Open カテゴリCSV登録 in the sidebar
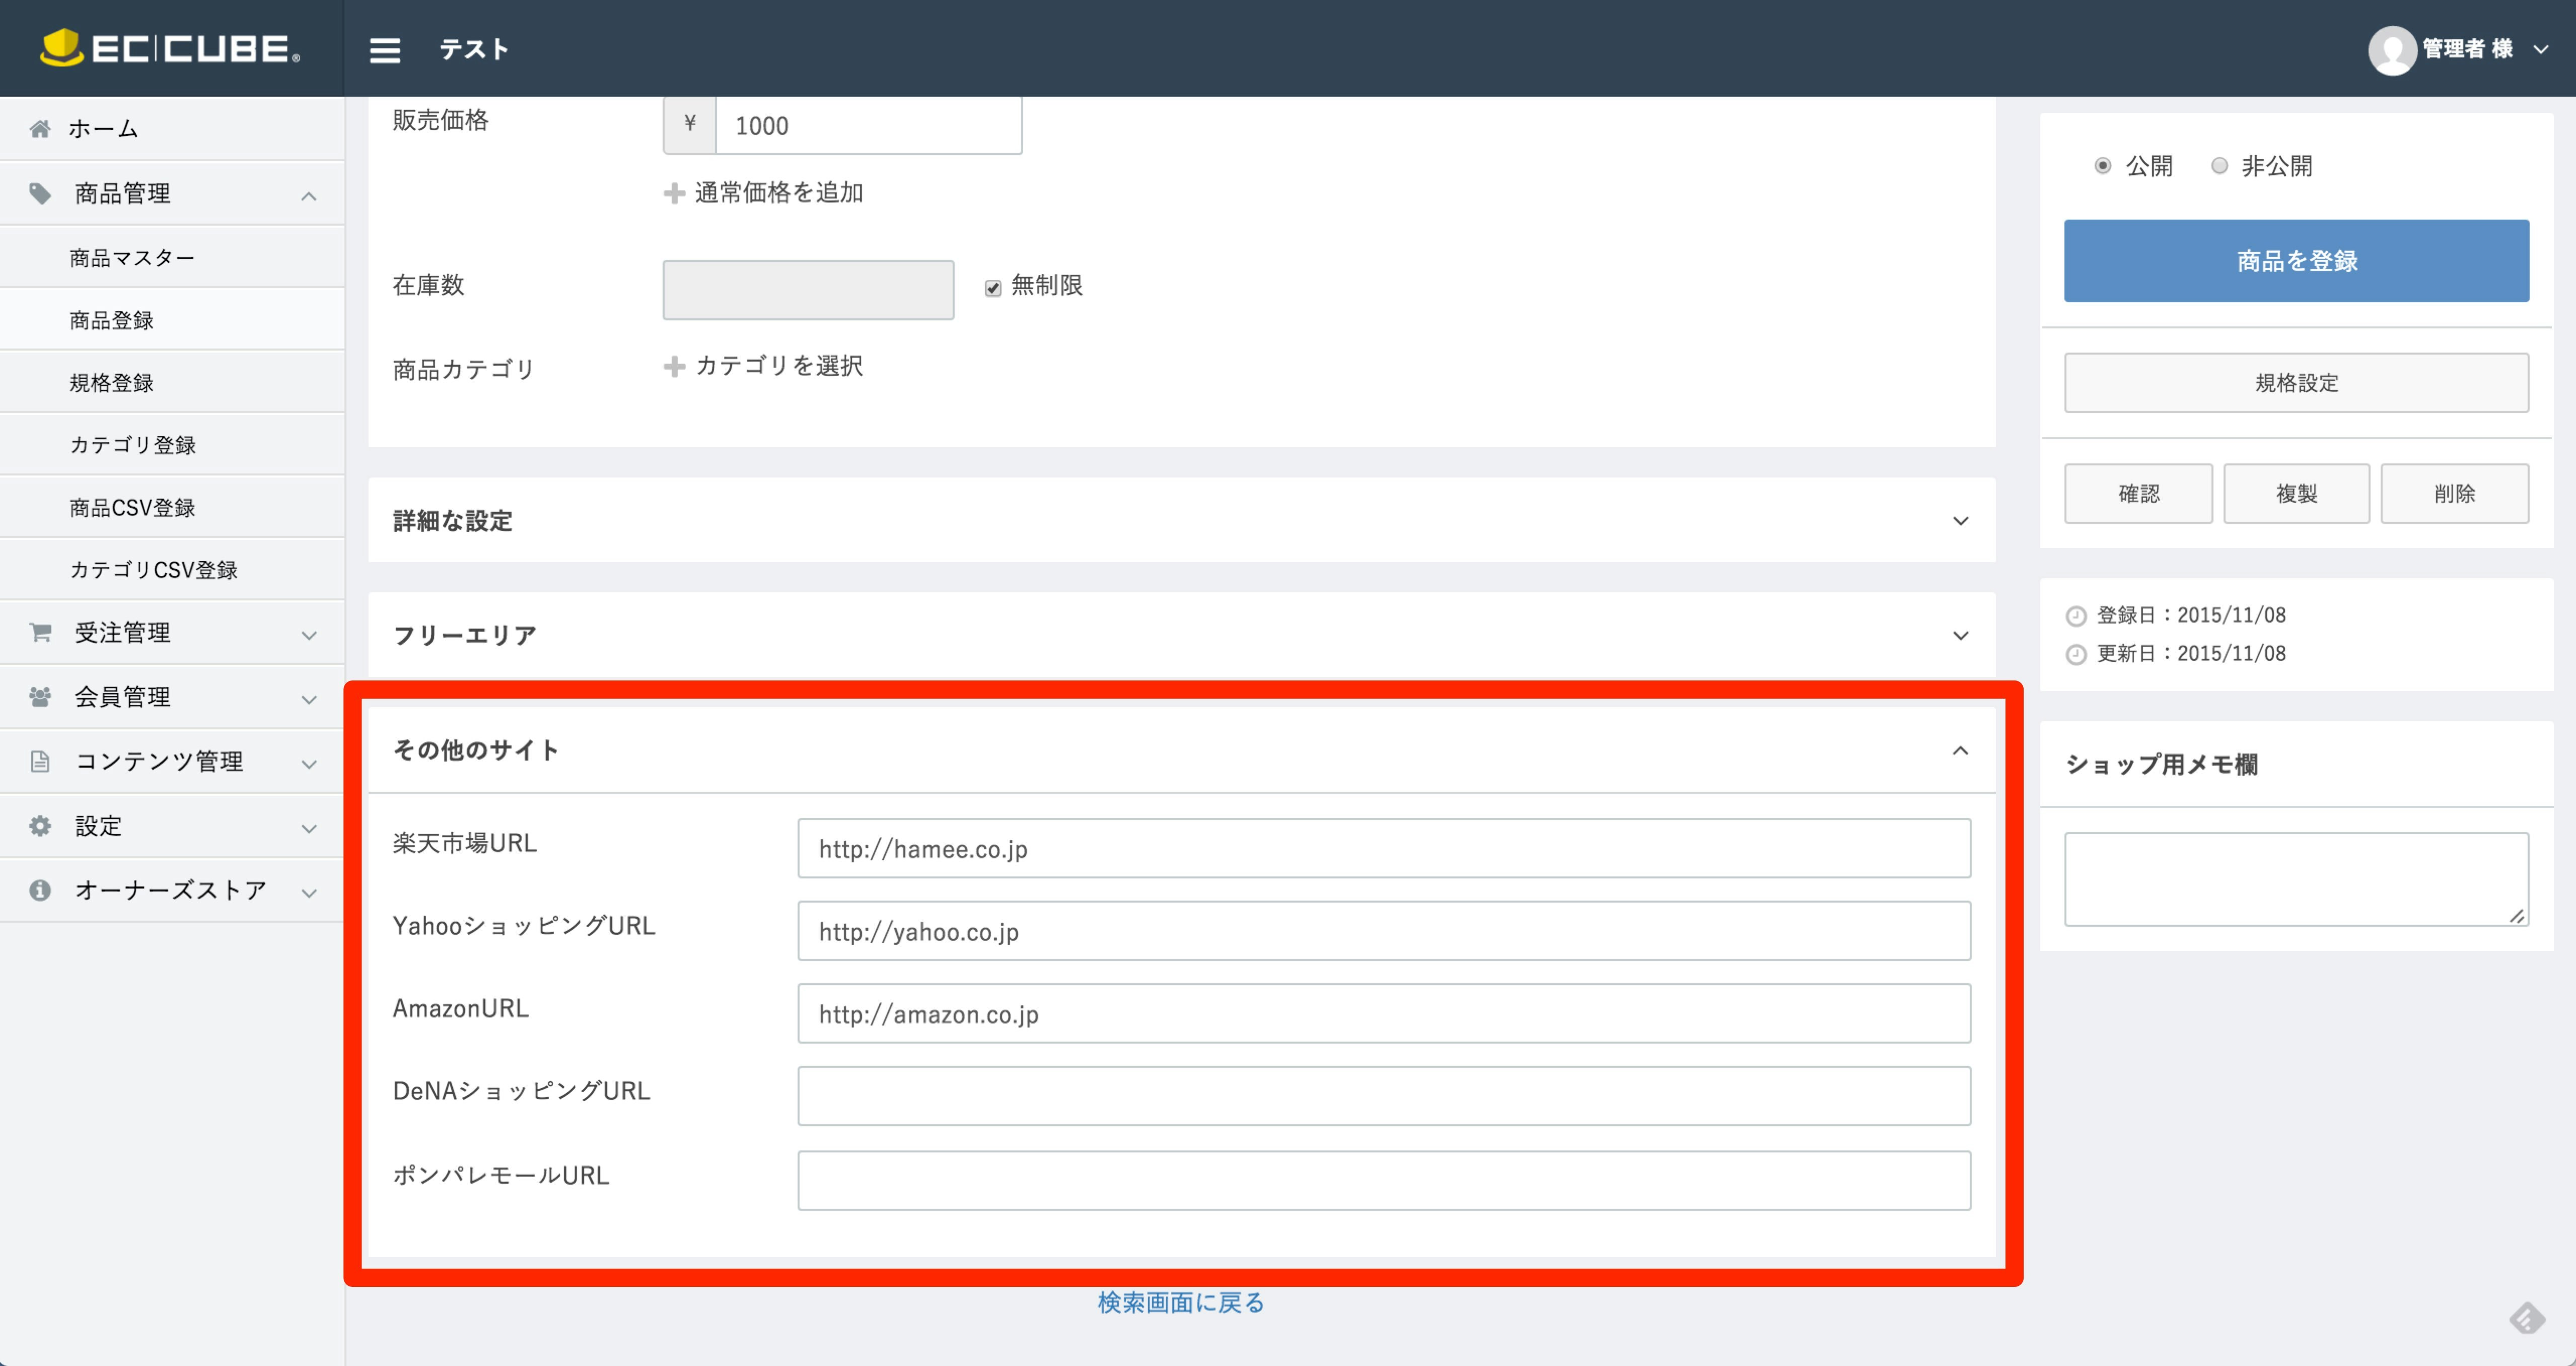This screenshot has width=2576, height=1366. [x=172, y=570]
